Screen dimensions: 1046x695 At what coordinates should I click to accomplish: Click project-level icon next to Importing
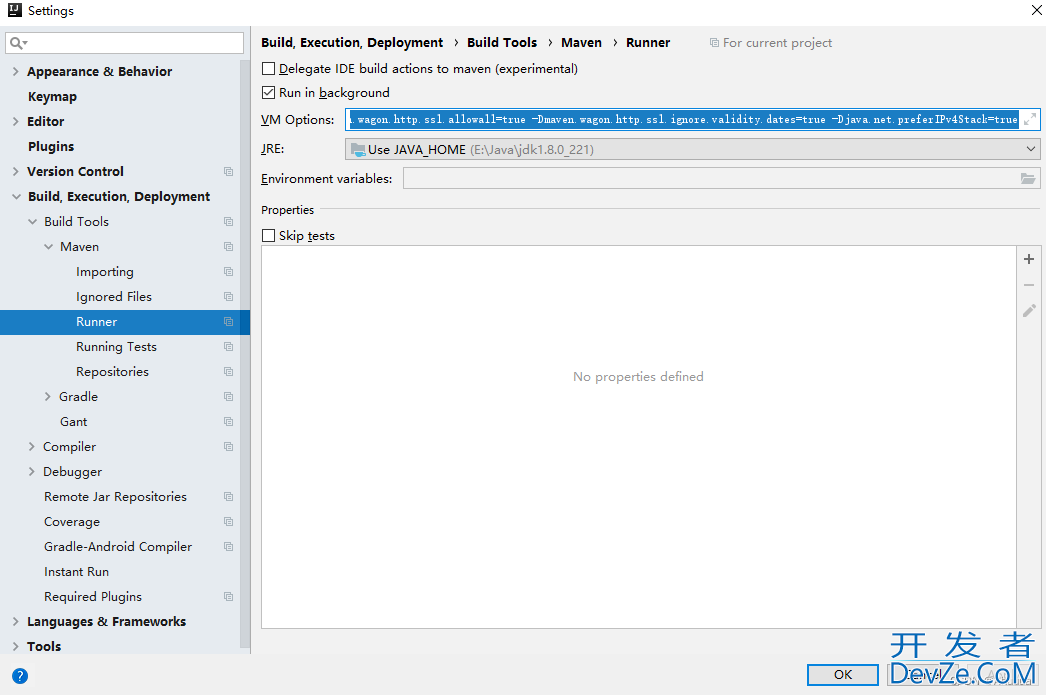pyautogui.click(x=229, y=271)
